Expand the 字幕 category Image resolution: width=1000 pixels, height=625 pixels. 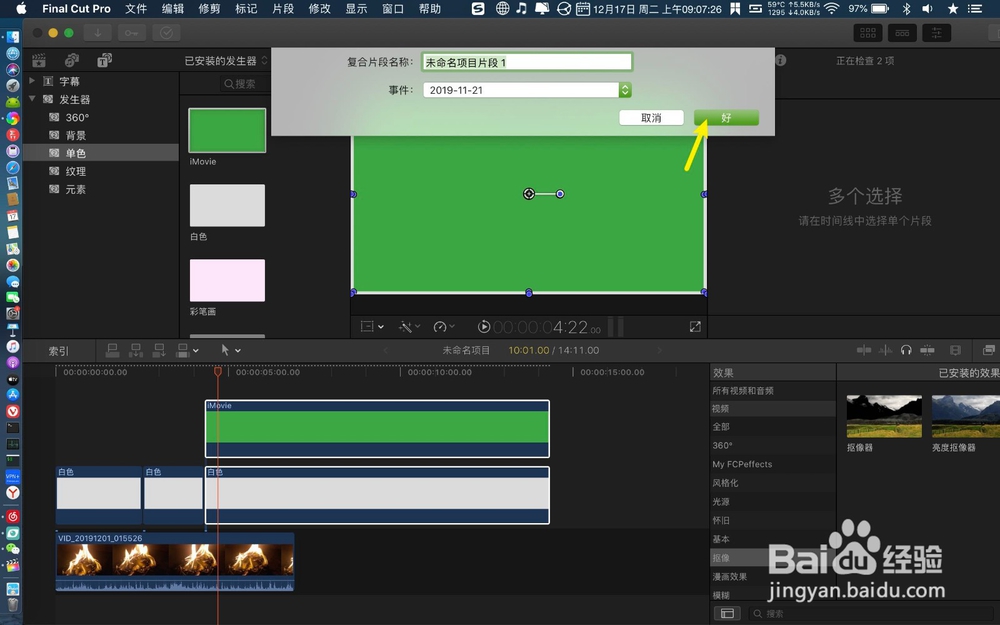click(x=32, y=81)
